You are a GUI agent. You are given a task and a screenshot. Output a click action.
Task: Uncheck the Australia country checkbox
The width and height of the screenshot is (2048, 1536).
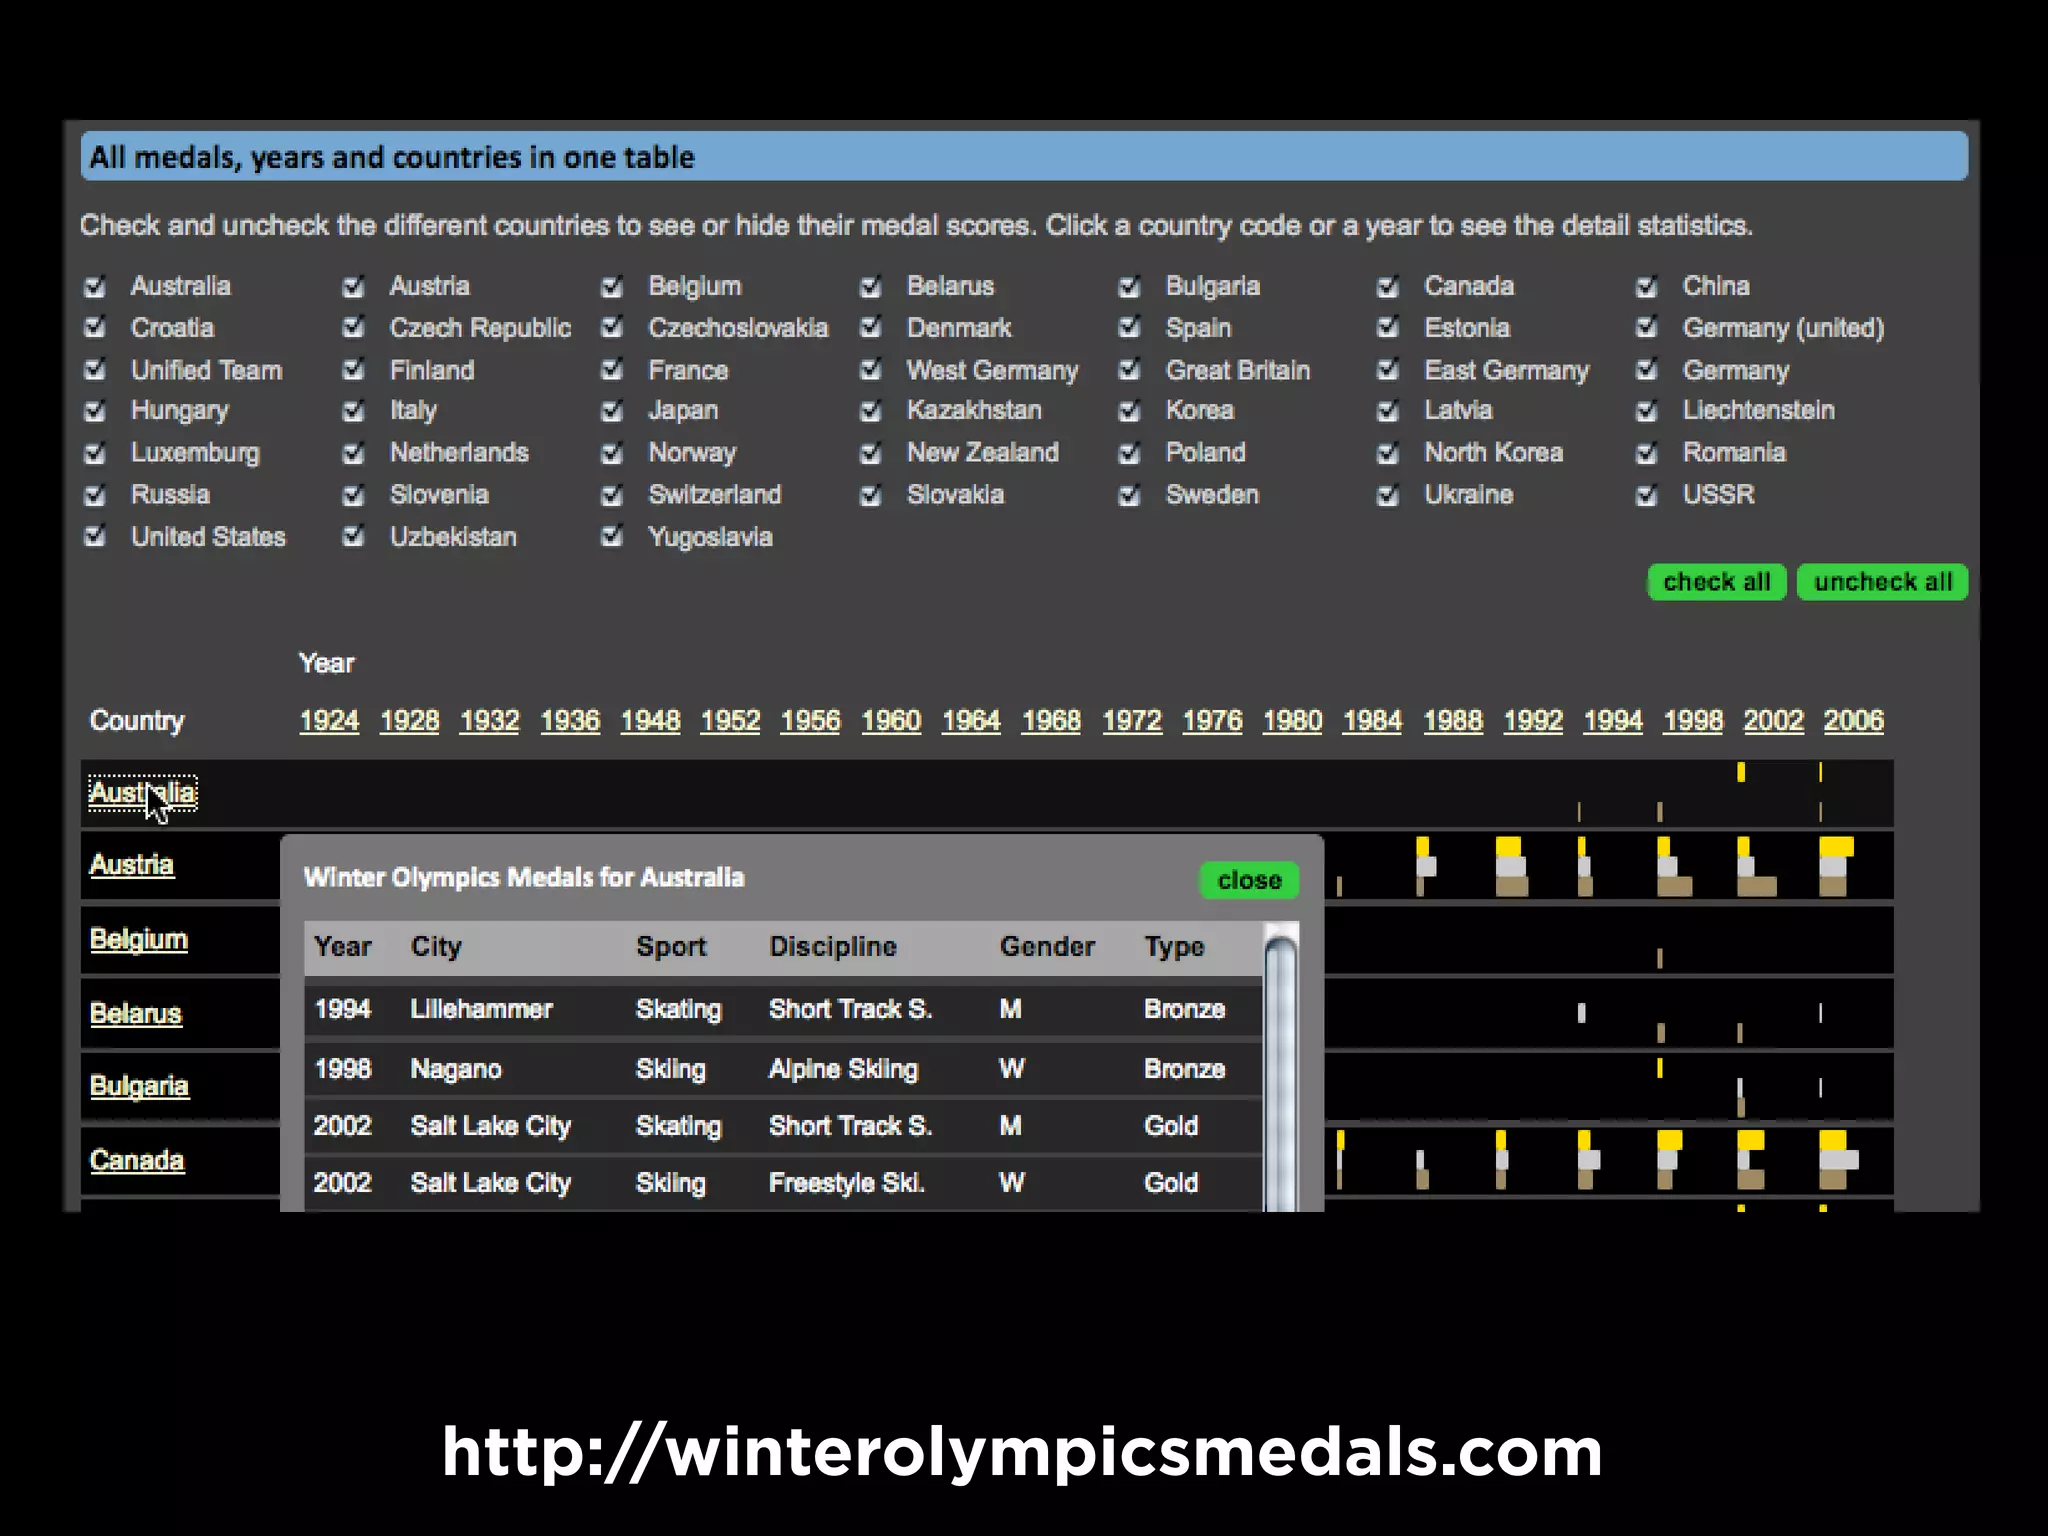pyautogui.click(x=95, y=287)
